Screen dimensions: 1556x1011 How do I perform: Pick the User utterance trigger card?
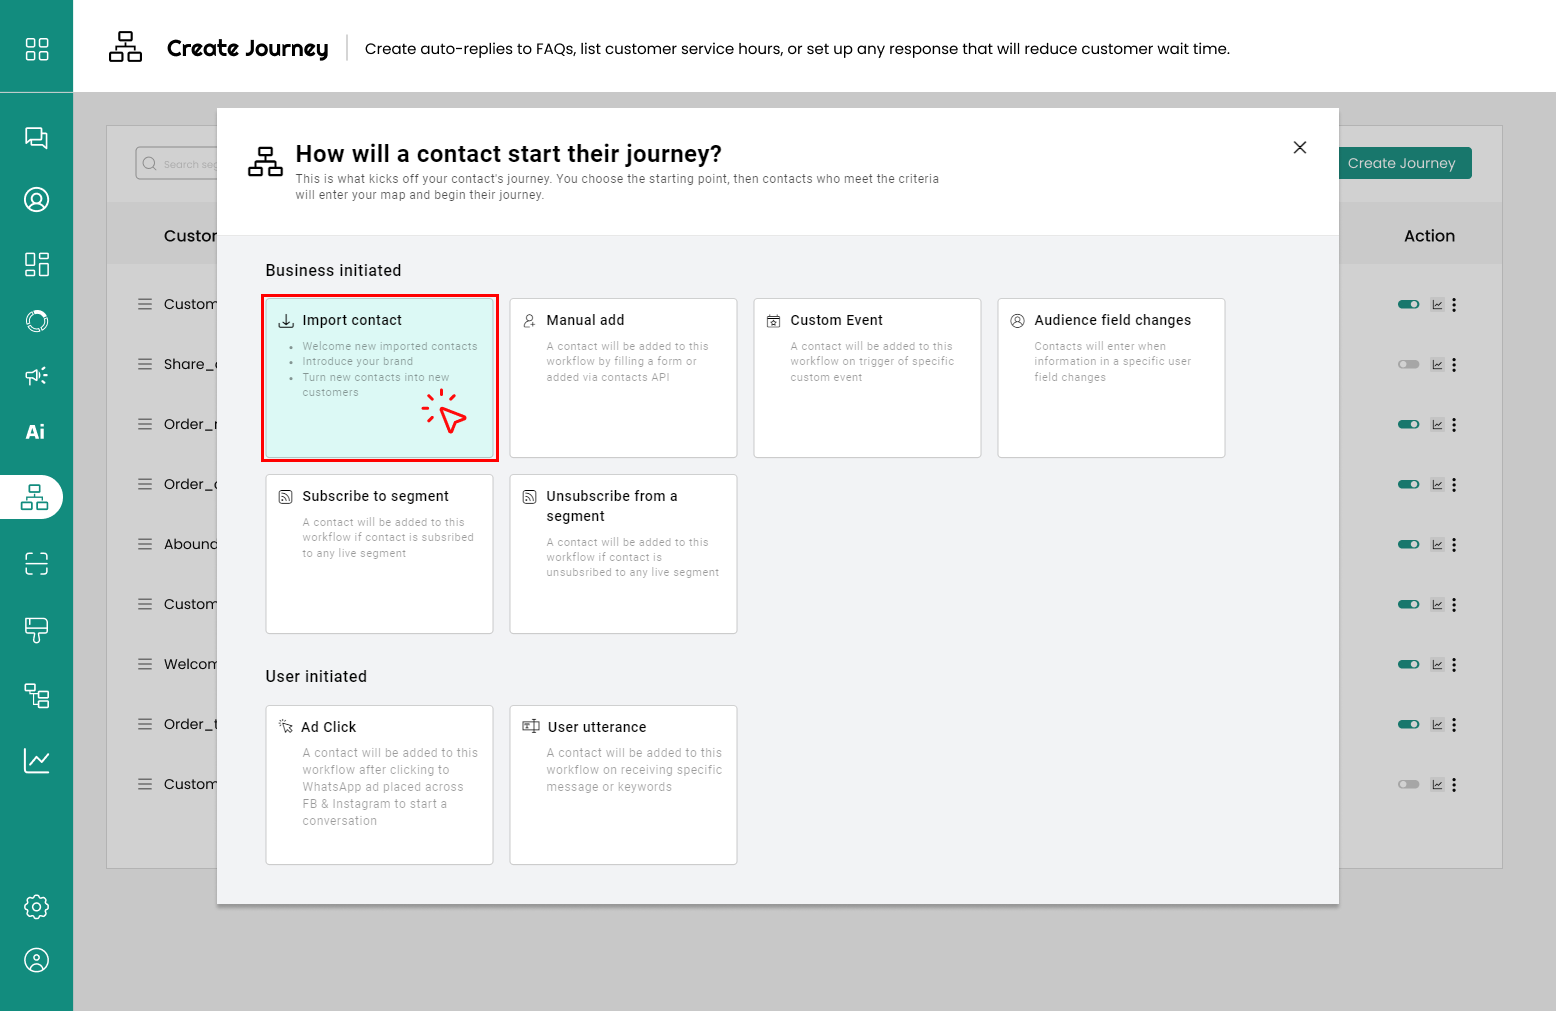(623, 785)
